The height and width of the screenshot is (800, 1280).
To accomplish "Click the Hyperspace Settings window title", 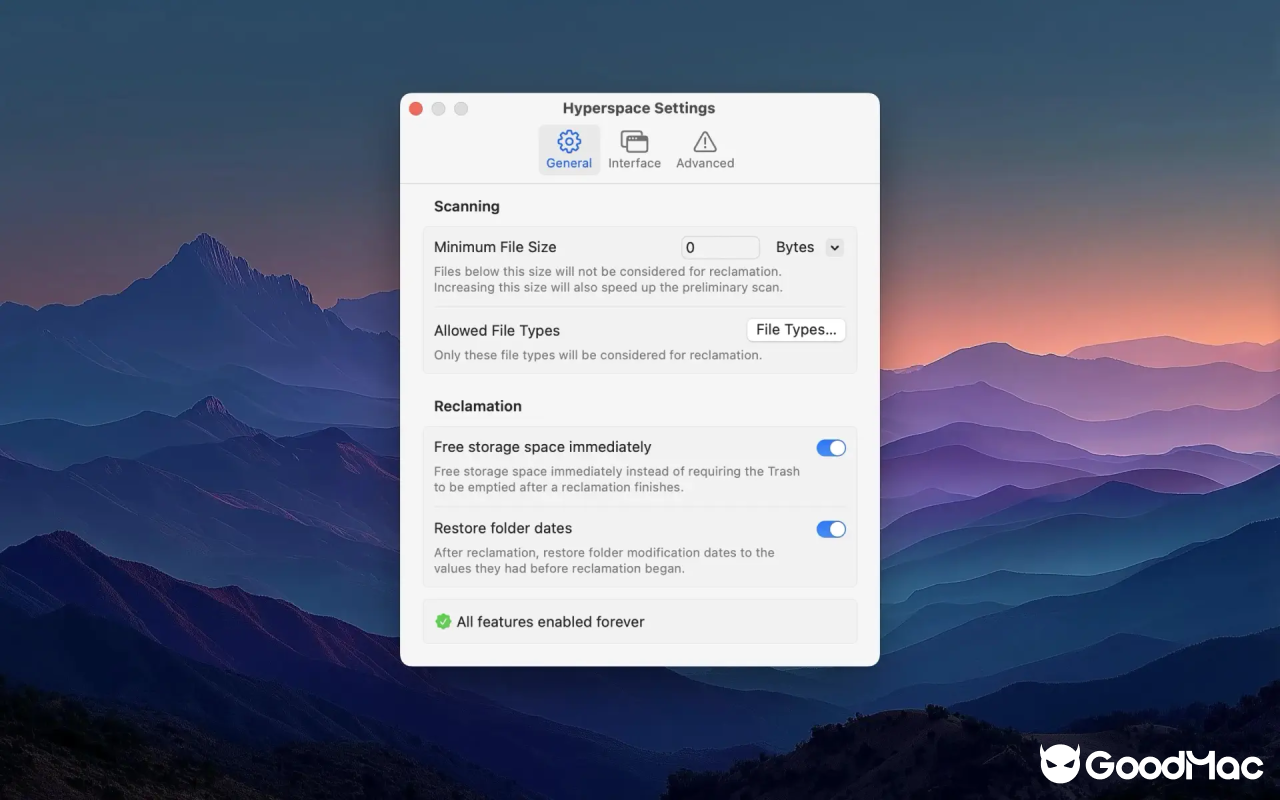I will 639,108.
